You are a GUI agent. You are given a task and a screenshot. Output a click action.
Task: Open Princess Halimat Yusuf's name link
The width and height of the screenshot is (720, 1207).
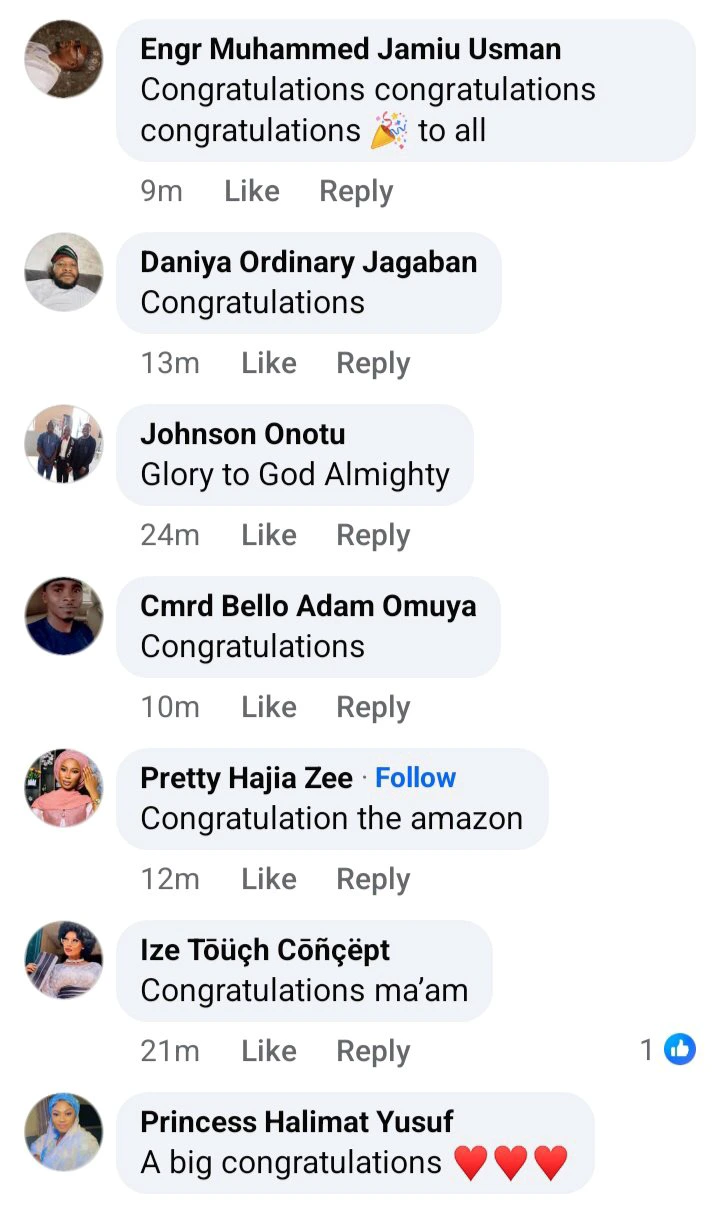pyautogui.click(x=296, y=1122)
